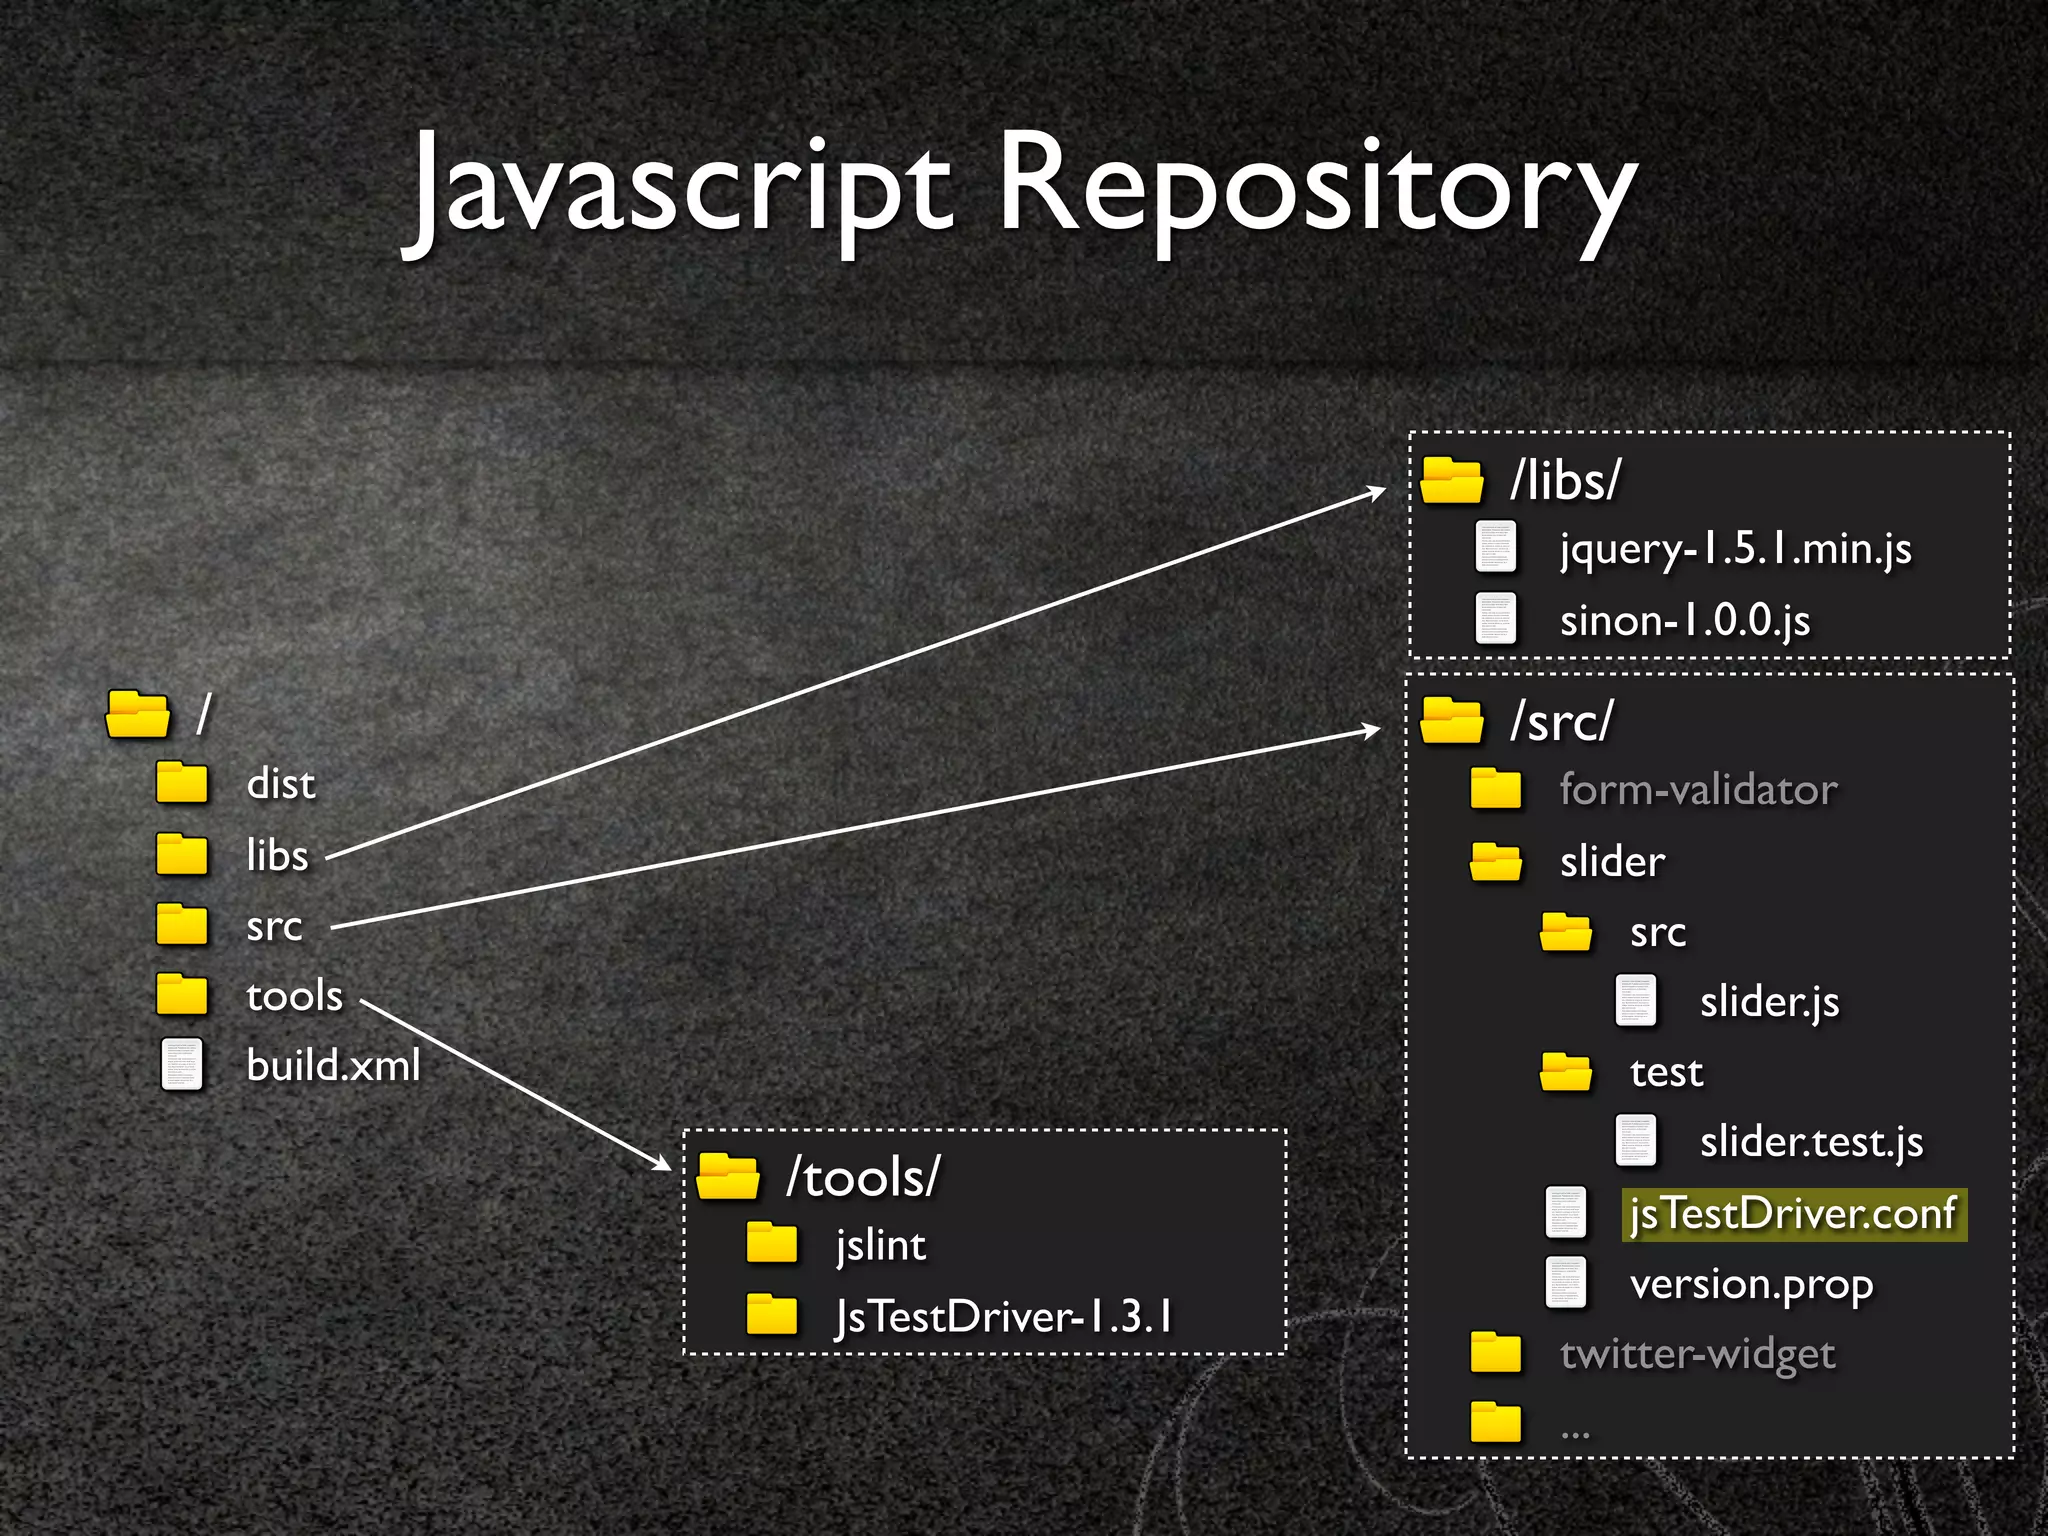
Task: Click the slider.js file icon
Action: (x=1636, y=1000)
